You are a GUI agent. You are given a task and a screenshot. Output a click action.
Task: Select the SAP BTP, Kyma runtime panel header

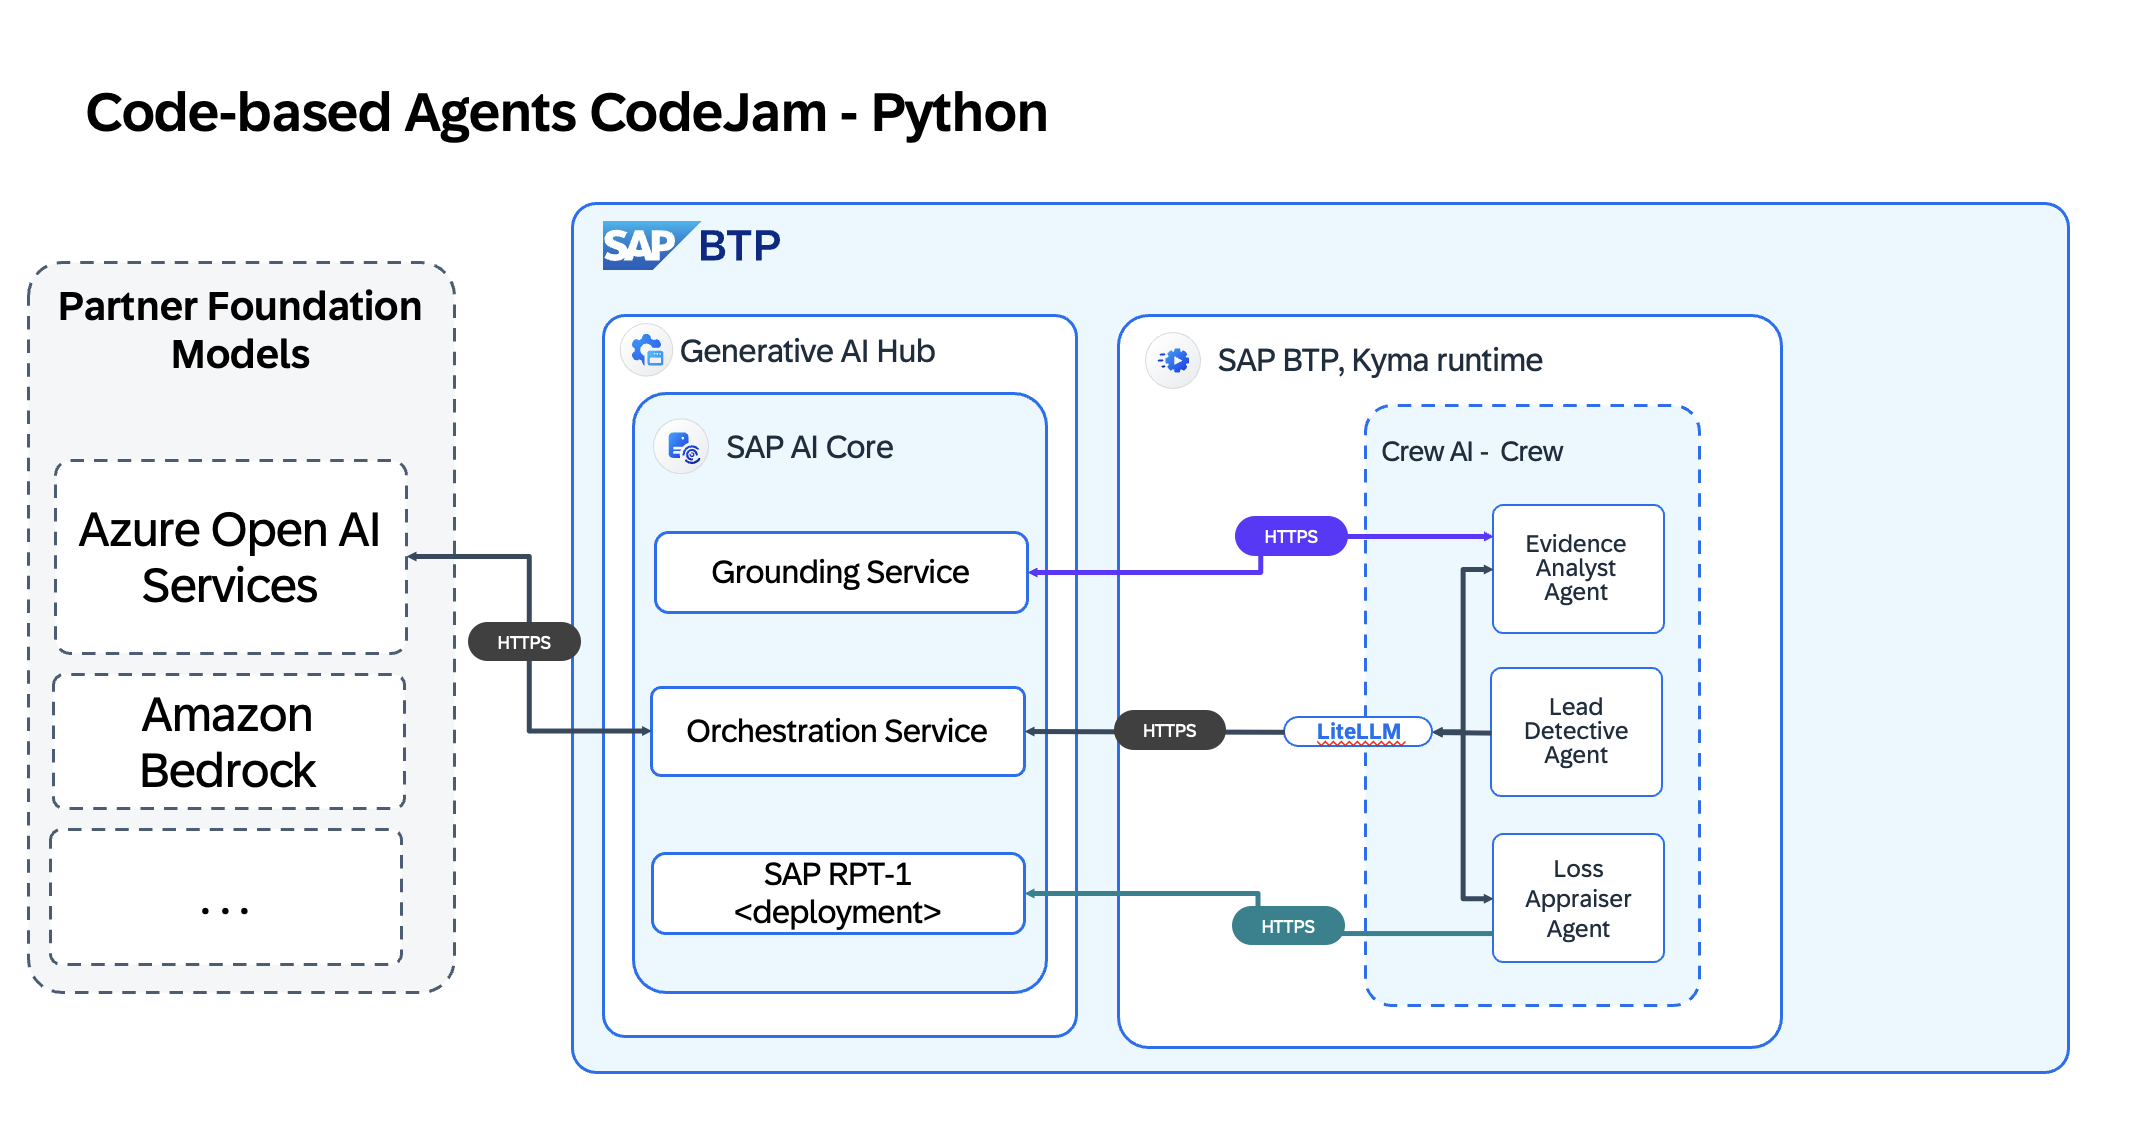pyautogui.click(x=1380, y=360)
